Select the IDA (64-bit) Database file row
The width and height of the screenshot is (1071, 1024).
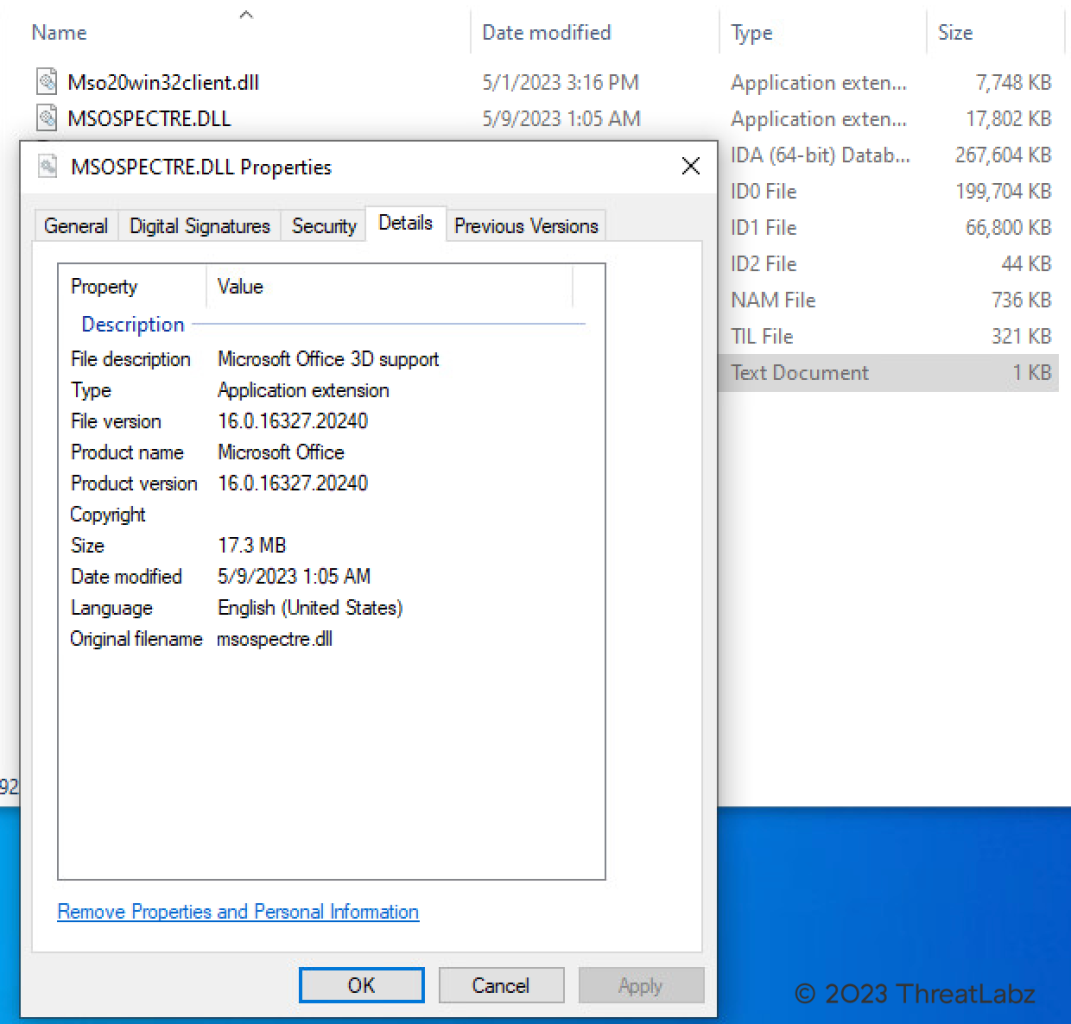click(888, 155)
